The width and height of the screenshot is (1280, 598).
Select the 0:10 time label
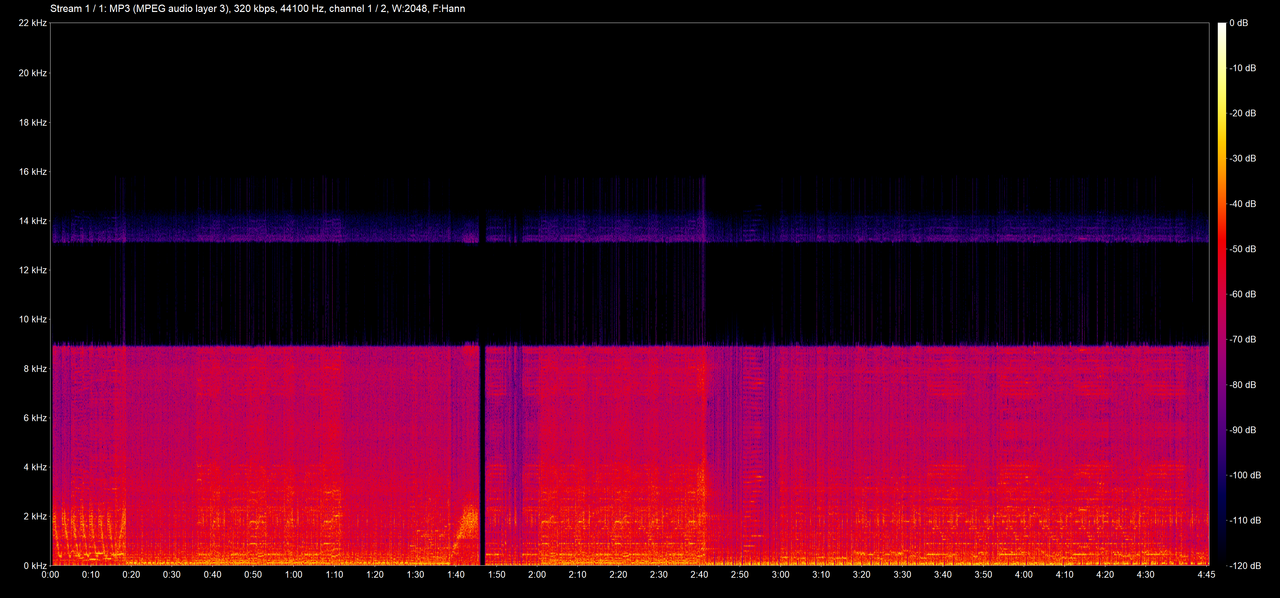click(x=91, y=576)
